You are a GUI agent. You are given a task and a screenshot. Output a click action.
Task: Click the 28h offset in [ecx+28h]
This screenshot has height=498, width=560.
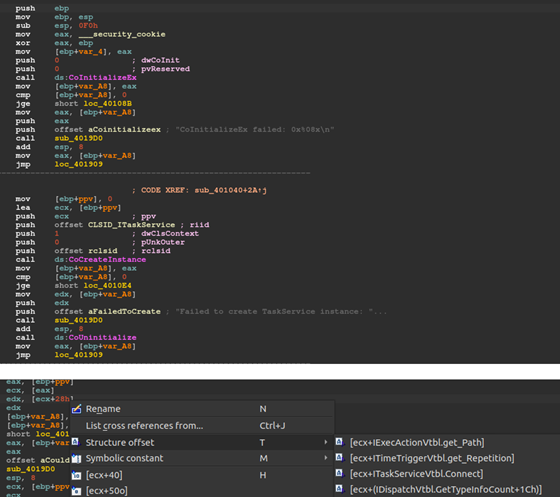(62, 399)
